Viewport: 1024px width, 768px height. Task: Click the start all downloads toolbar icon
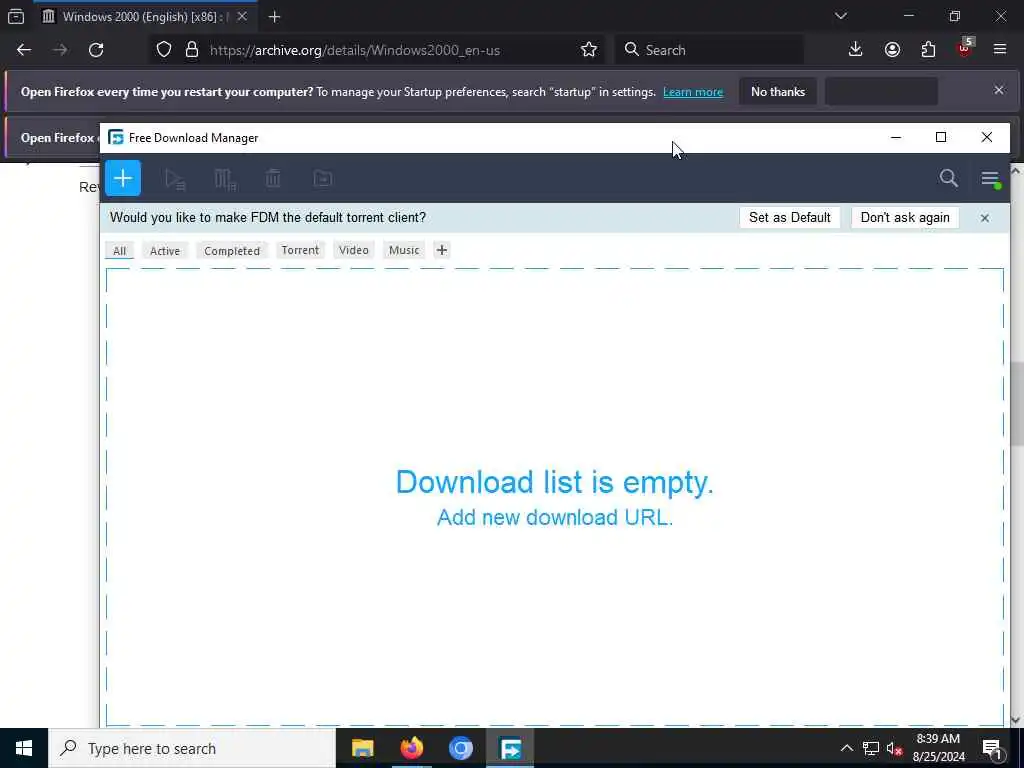pos(174,178)
